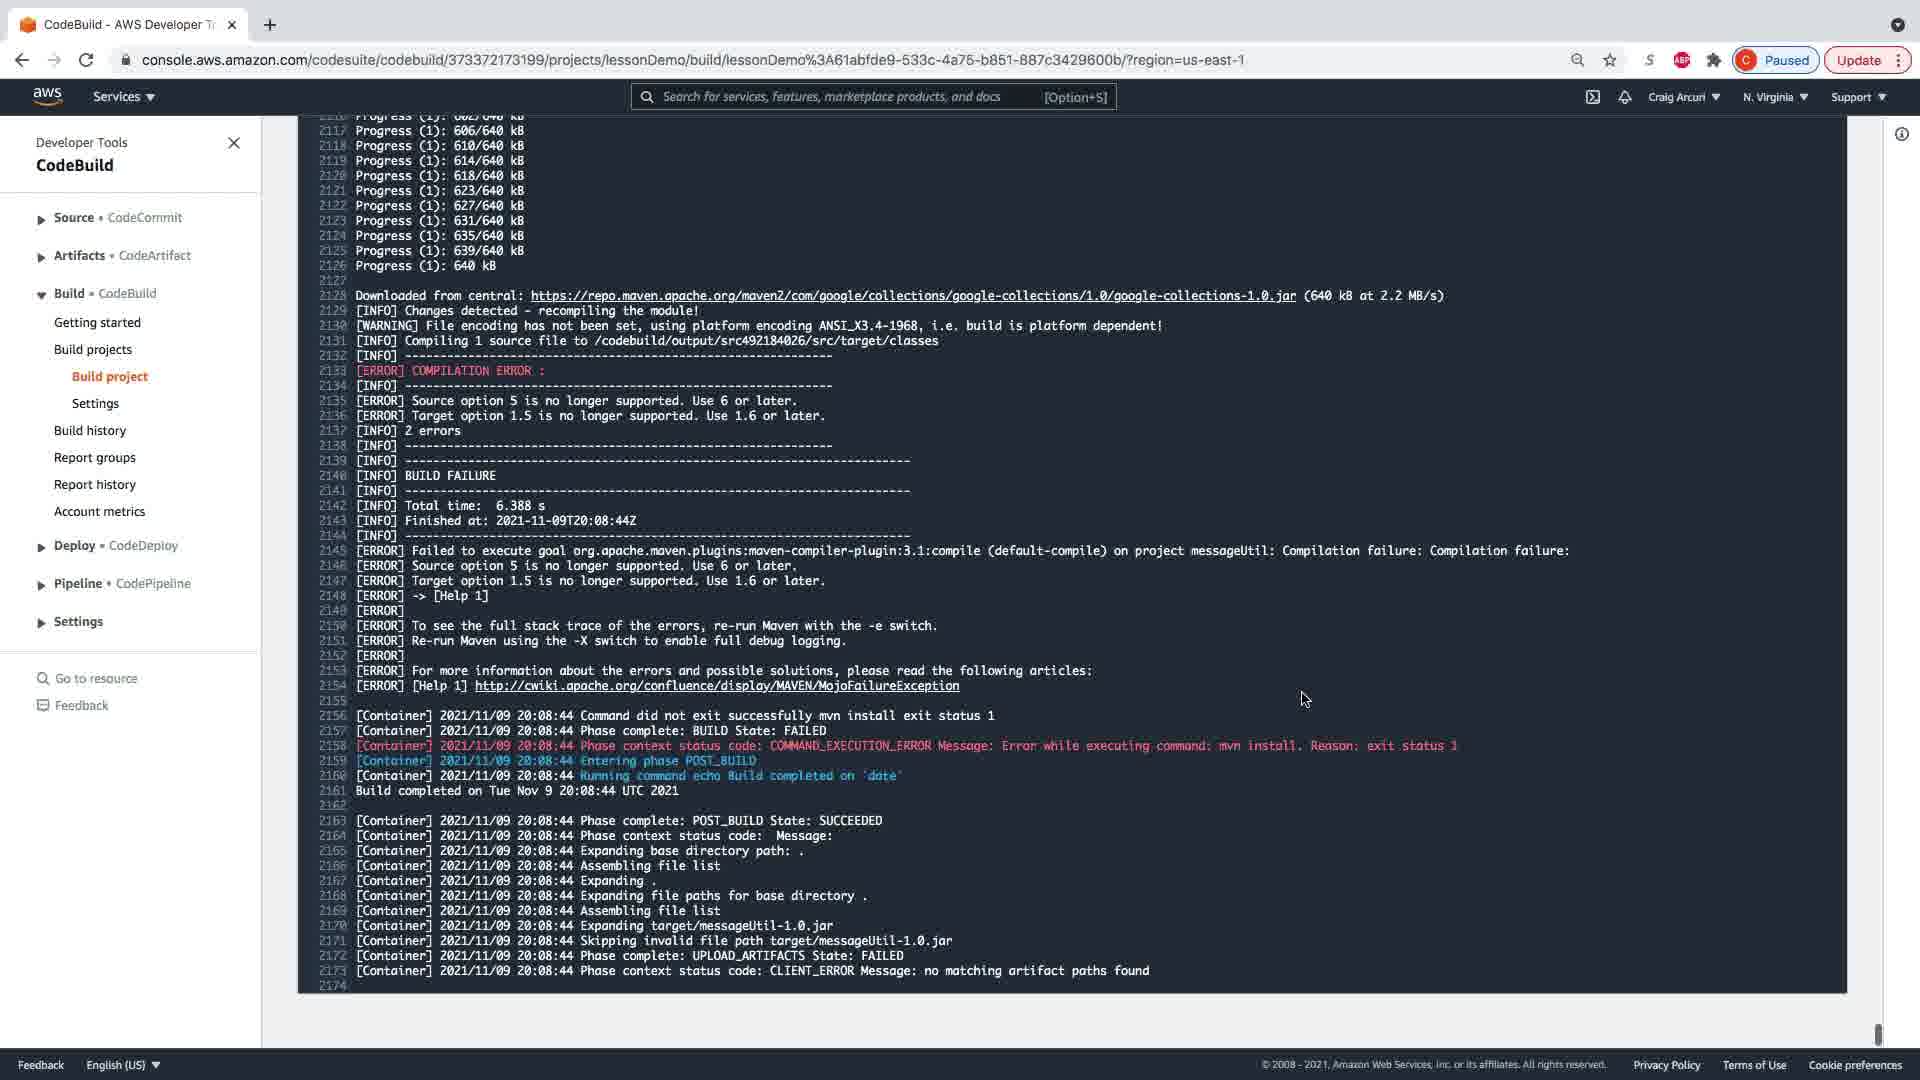Open N. Virginia region dropdown

click(x=1775, y=97)
